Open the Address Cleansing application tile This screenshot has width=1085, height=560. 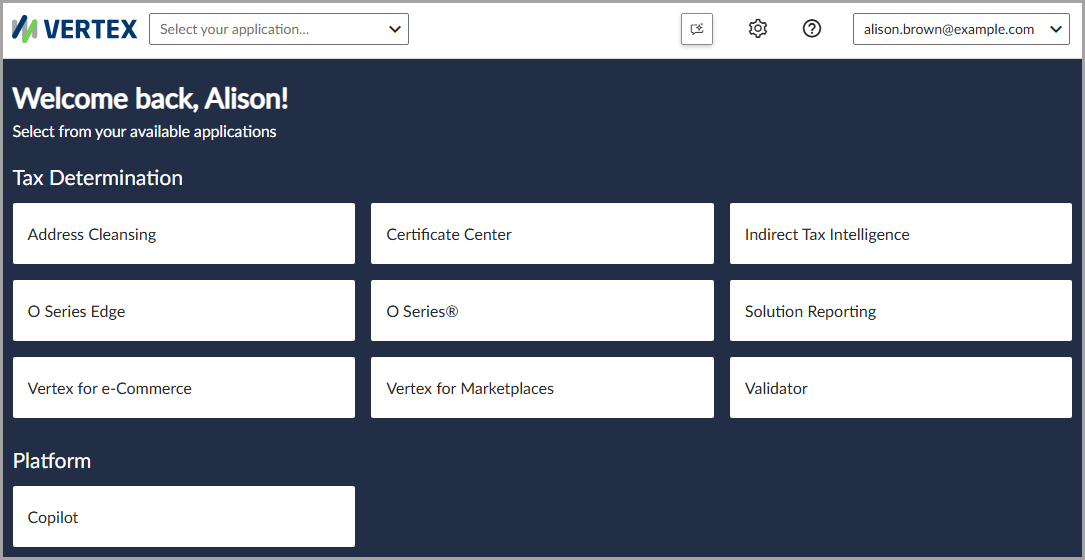(184, 233)
